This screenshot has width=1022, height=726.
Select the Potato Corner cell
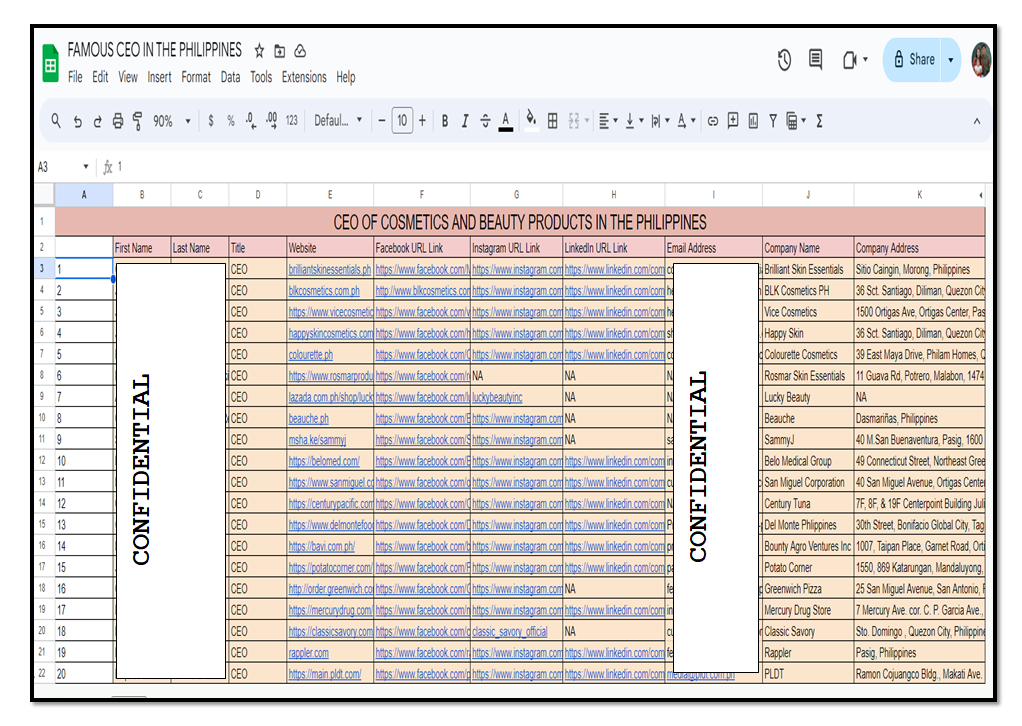pos(808,568)
